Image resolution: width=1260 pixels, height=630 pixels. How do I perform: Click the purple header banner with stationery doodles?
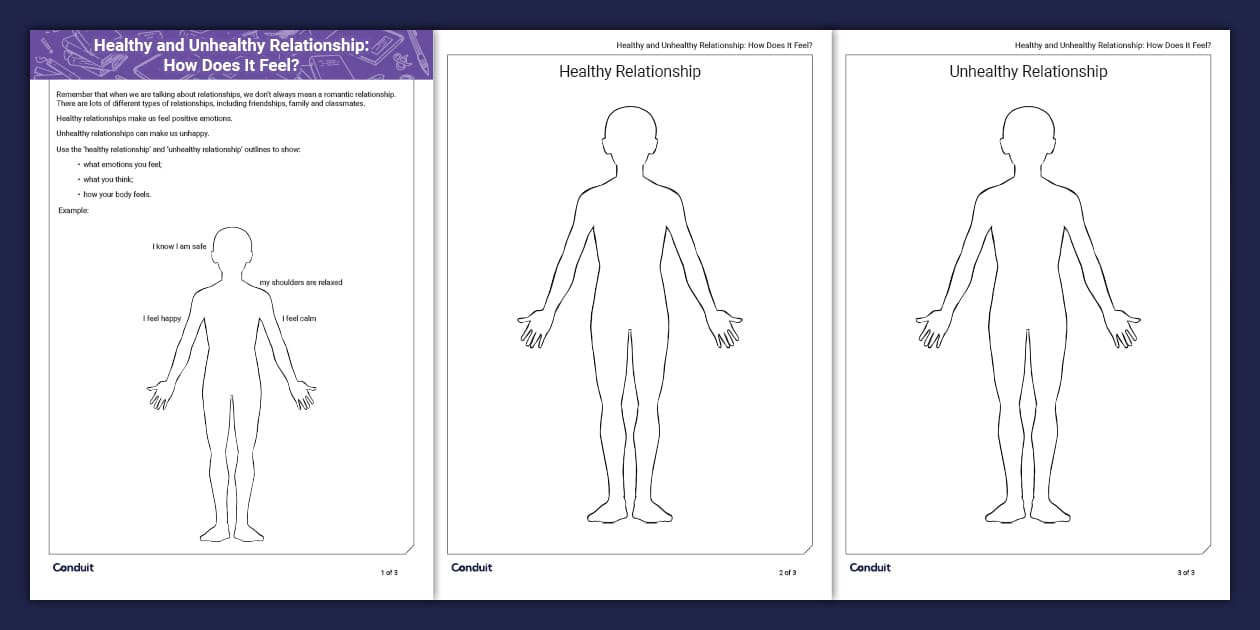(232, 55)
